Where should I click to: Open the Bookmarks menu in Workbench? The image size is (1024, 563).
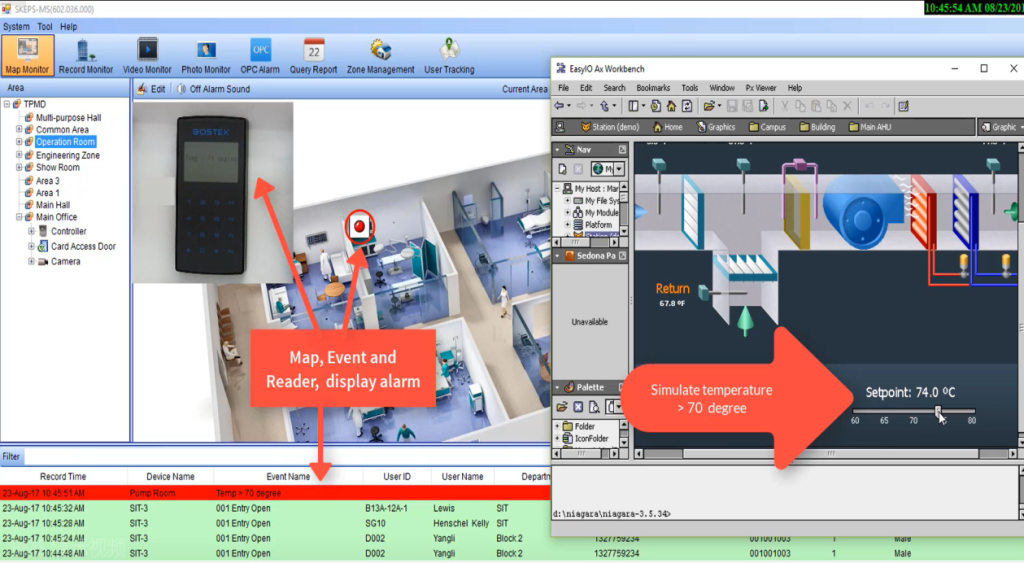click(653, 88)
